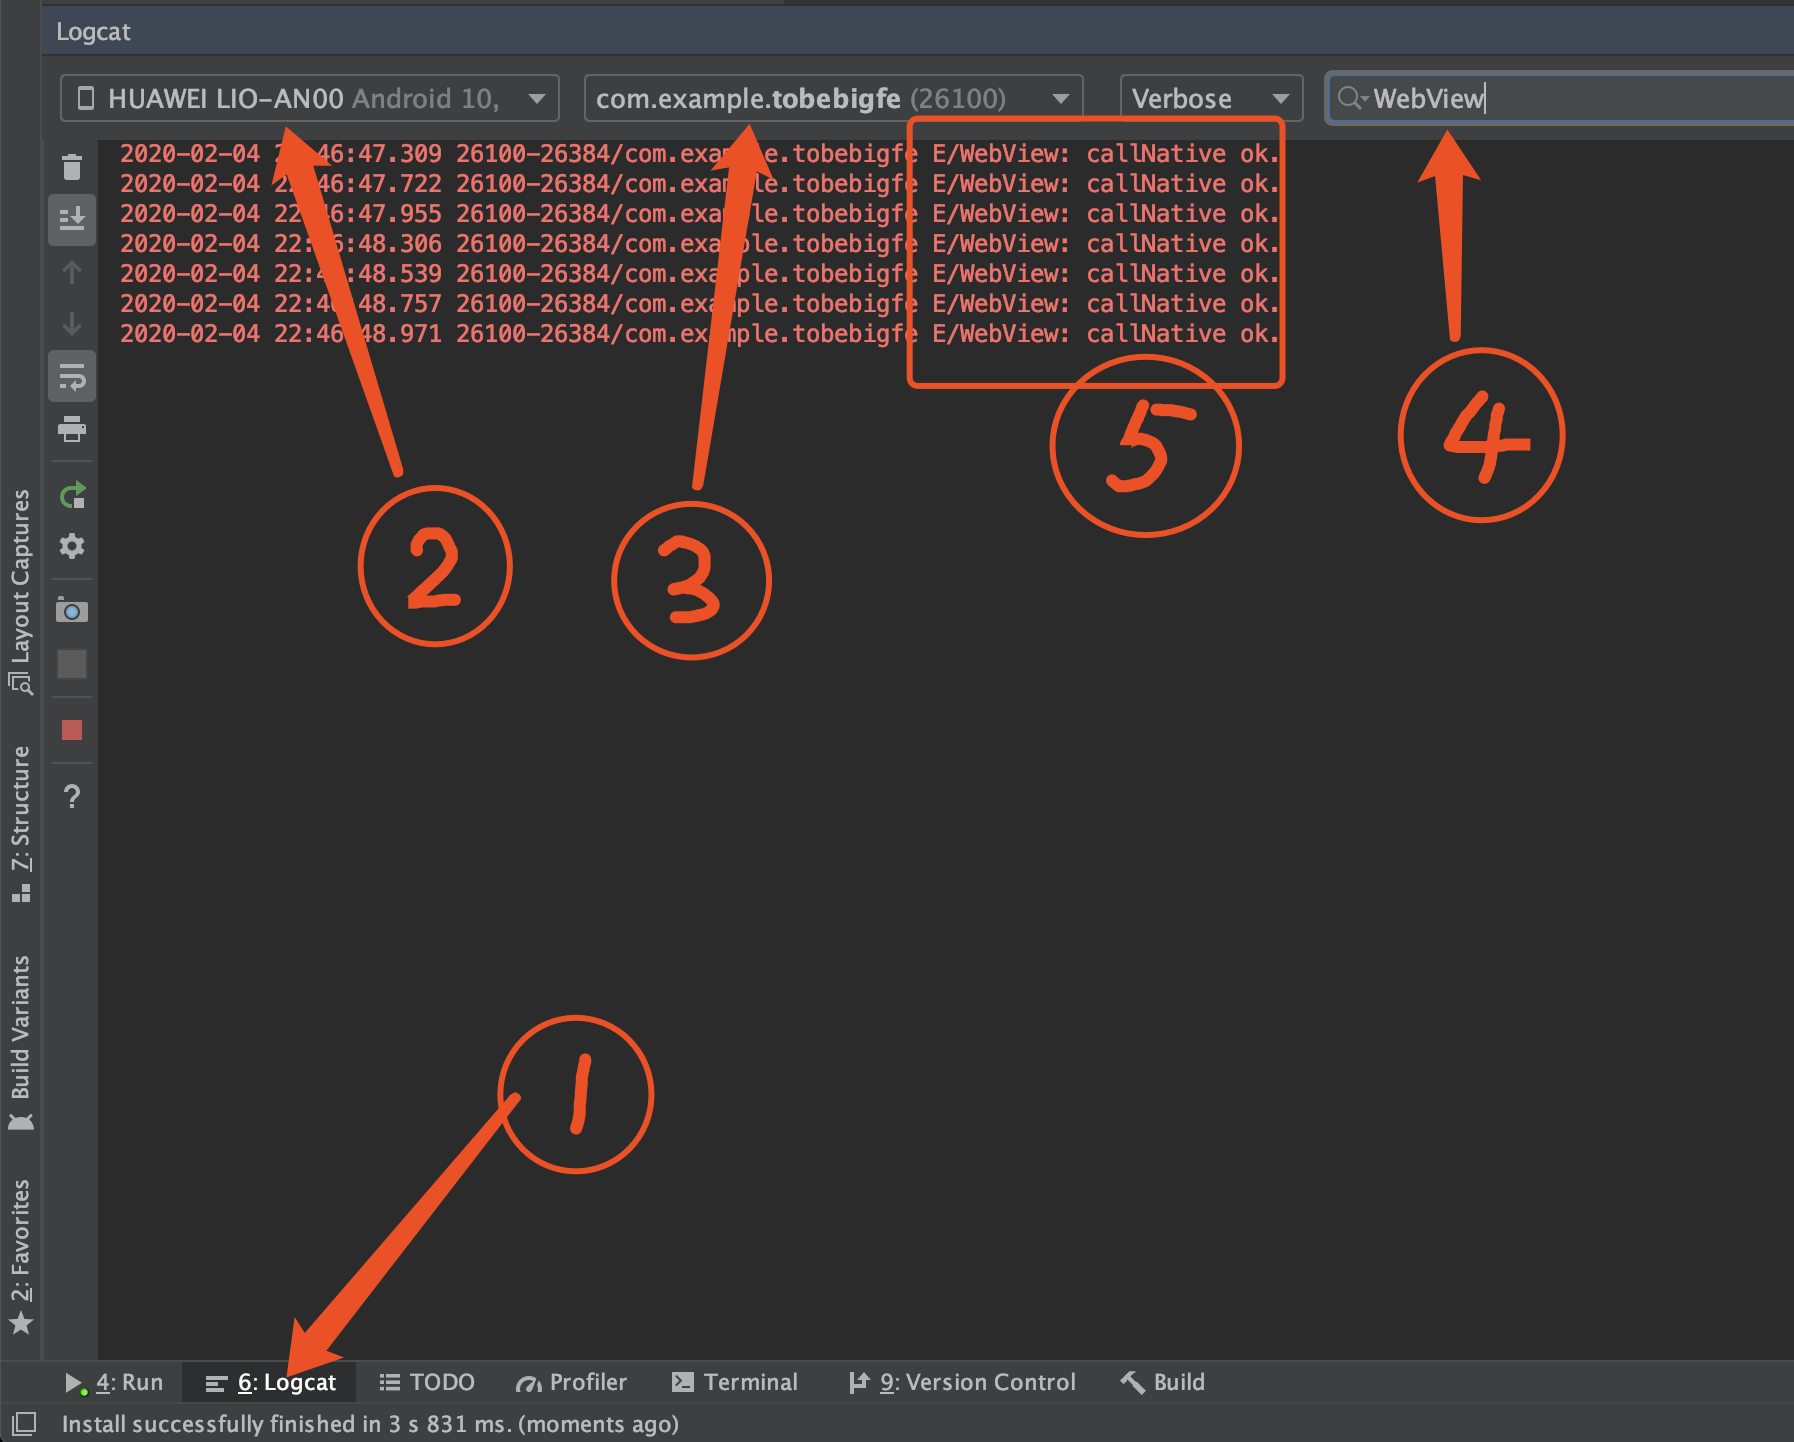Print the Logcat output
Viewport: 1794px width, 1442px height.
(x=72, y=429)
